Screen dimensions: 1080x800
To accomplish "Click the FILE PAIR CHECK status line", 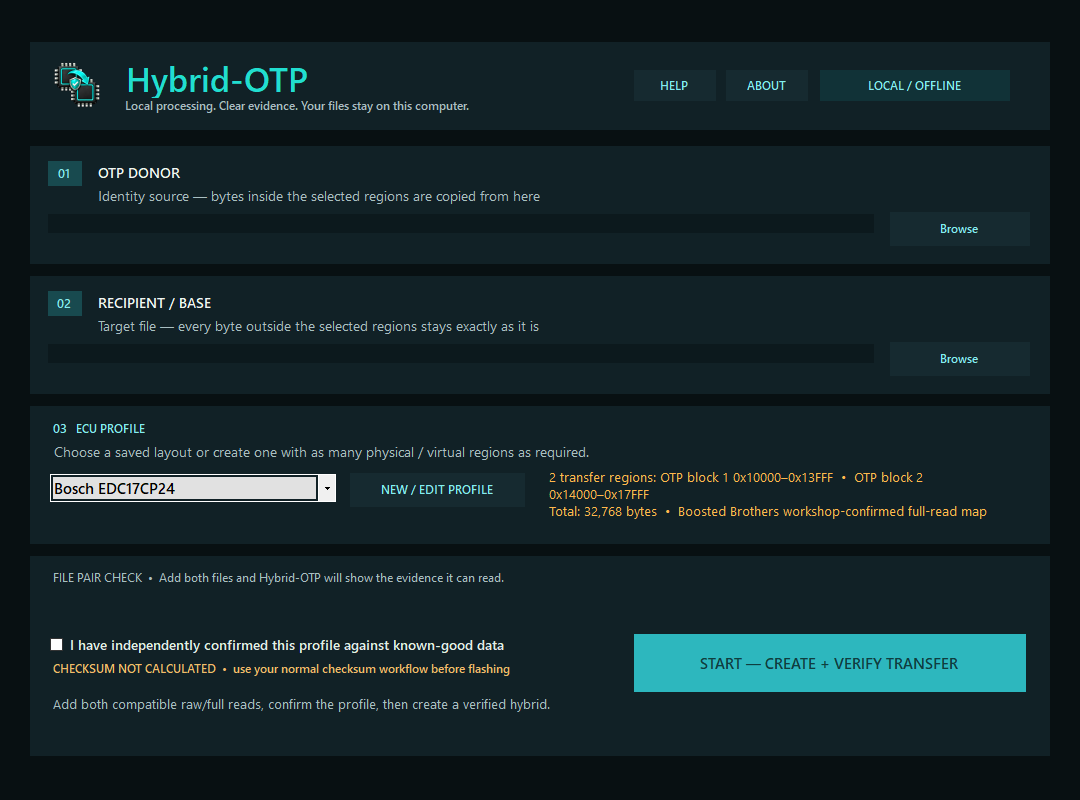I will [x=278, y=577].
